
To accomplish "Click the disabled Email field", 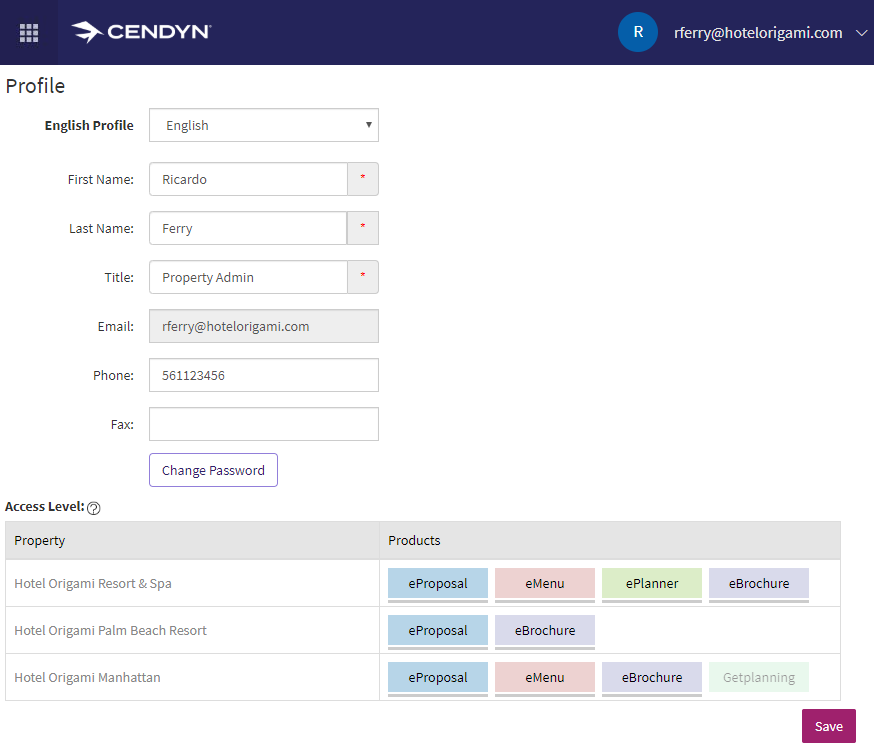I will pyautogui.click(x=264, y=327).
